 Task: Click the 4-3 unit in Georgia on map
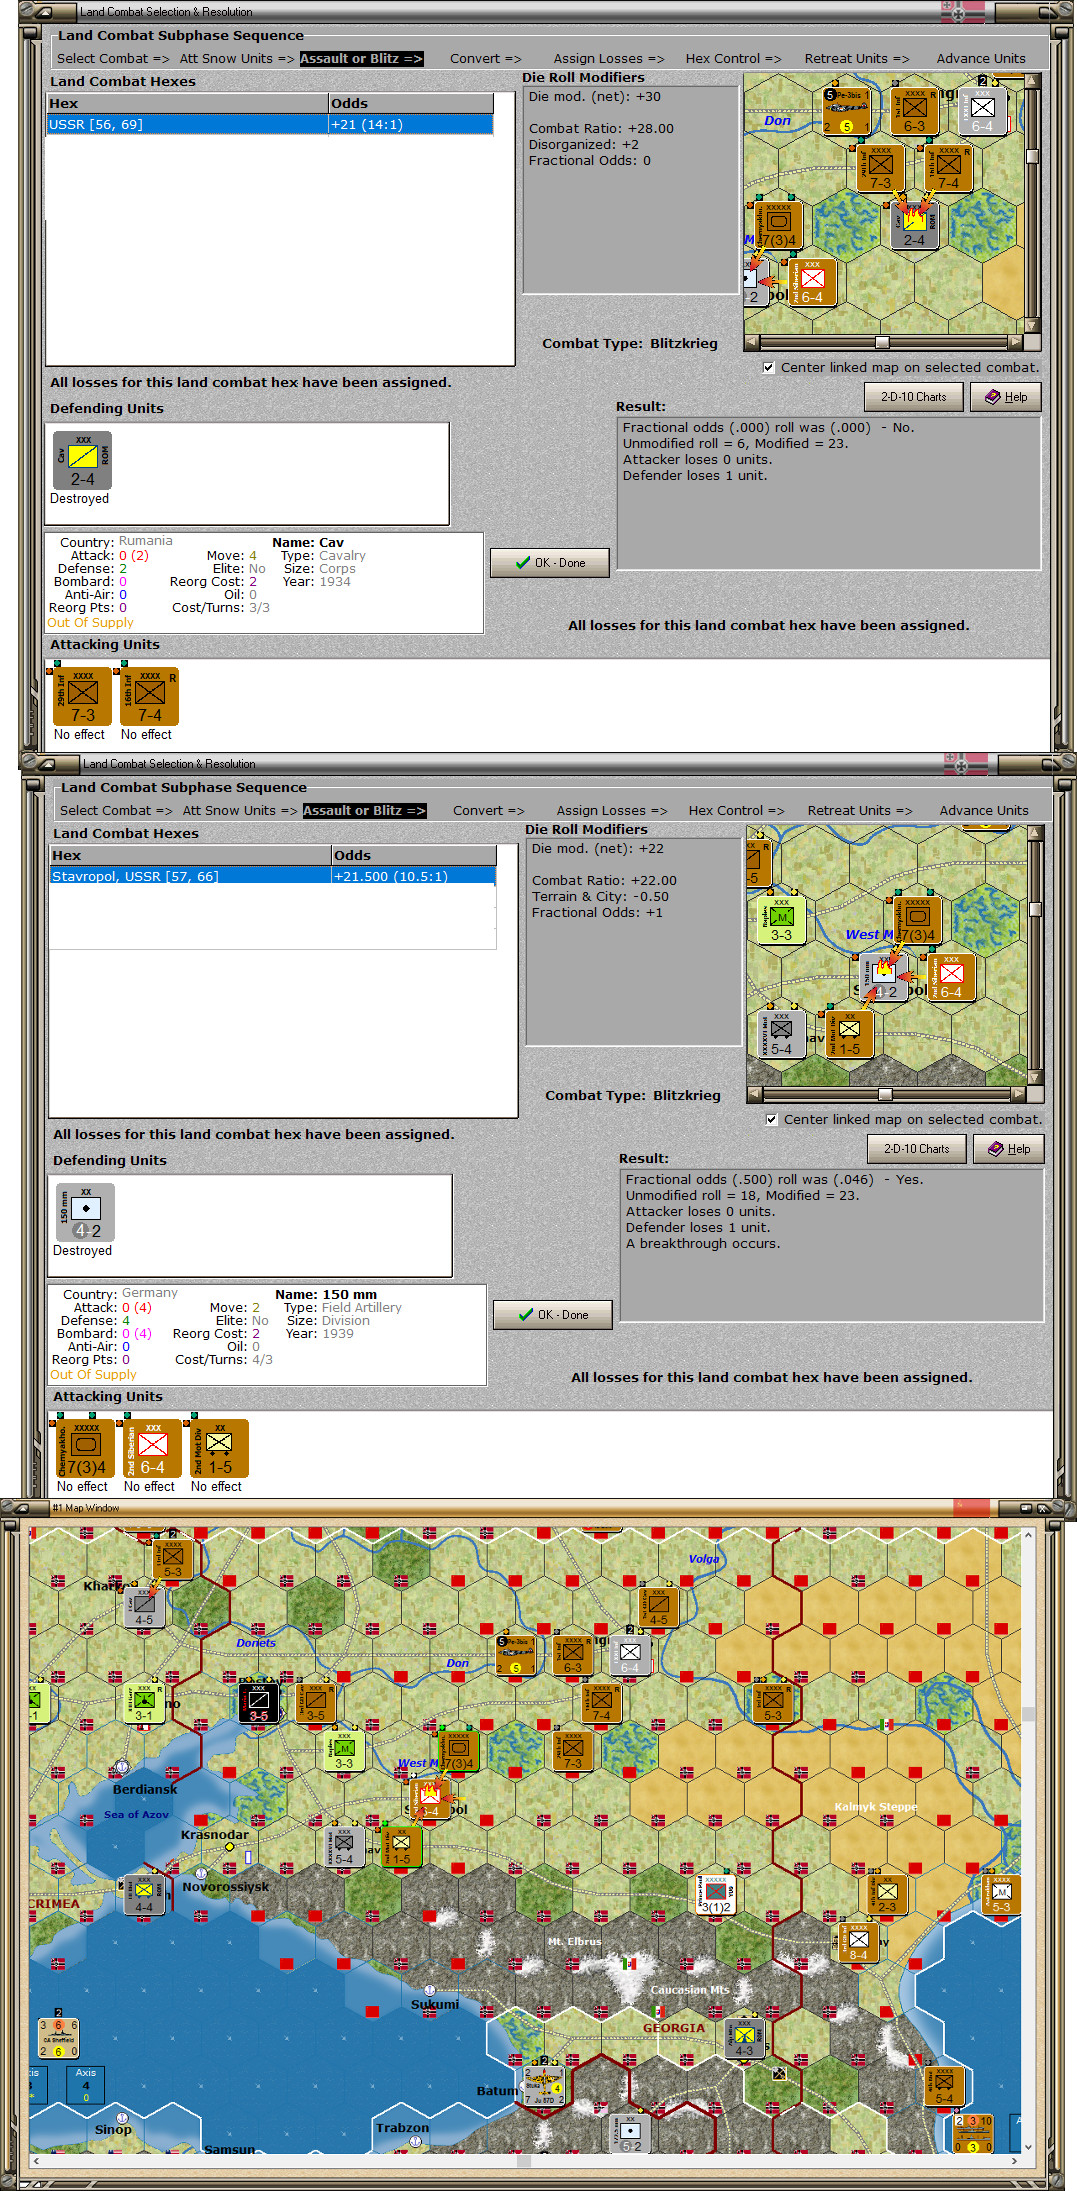(744, 2037)
